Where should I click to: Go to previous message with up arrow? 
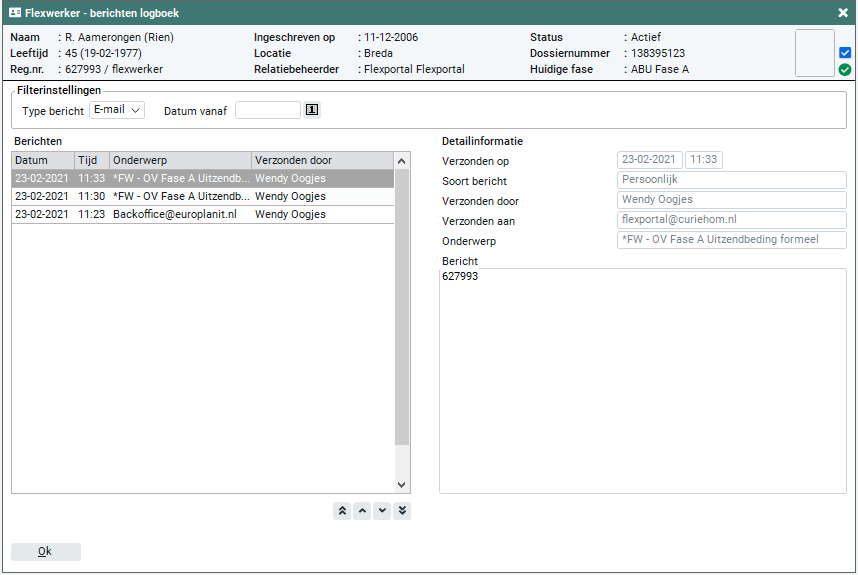tap(362, 511)
